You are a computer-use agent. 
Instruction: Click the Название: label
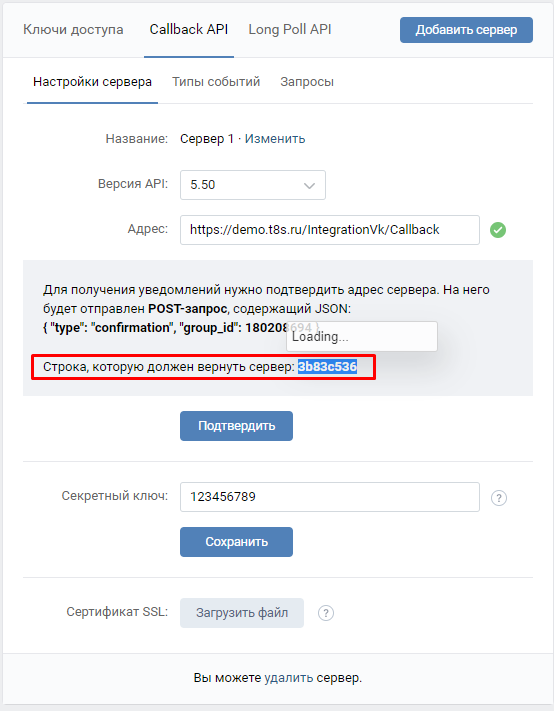pos(136,139)
